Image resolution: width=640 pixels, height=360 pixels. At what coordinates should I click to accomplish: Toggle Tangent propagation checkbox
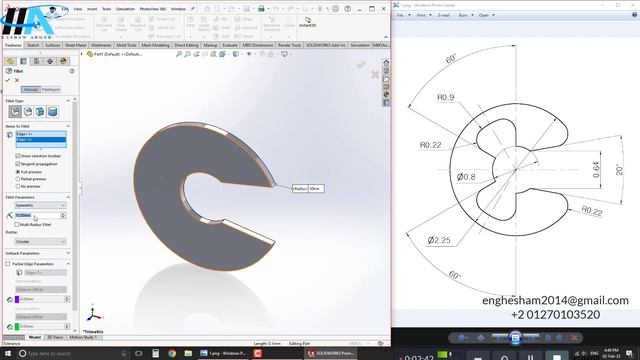coord(18,164)
